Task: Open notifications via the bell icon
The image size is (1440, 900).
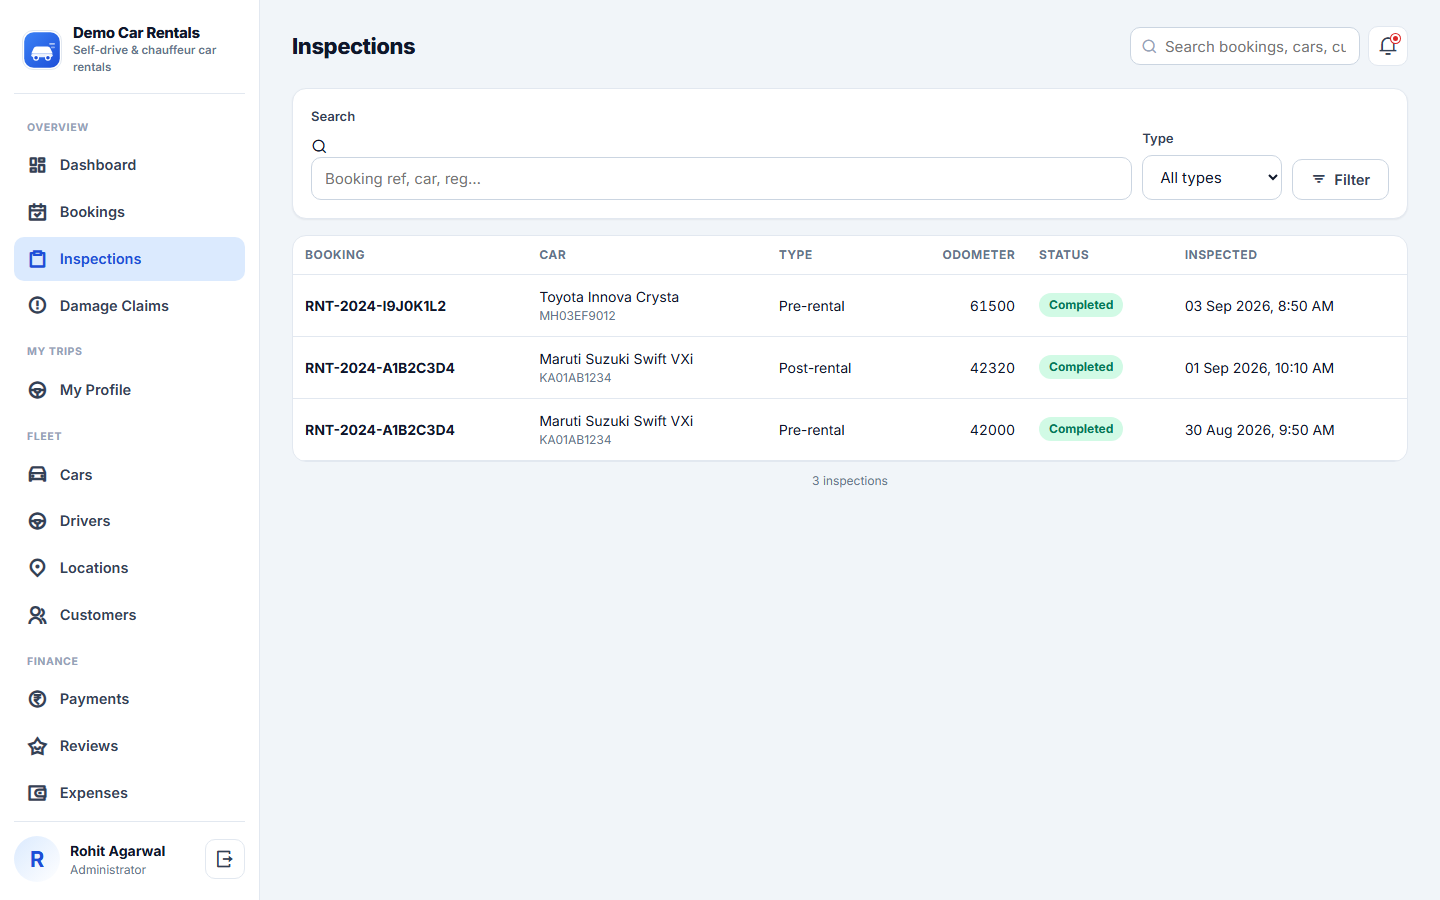Action: (1388, 46)
